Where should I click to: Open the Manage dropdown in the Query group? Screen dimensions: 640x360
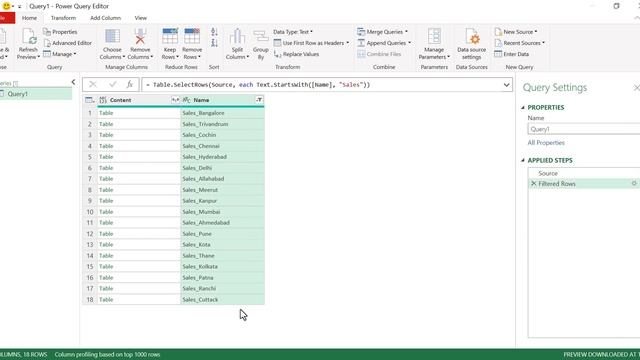click(60, 54)
